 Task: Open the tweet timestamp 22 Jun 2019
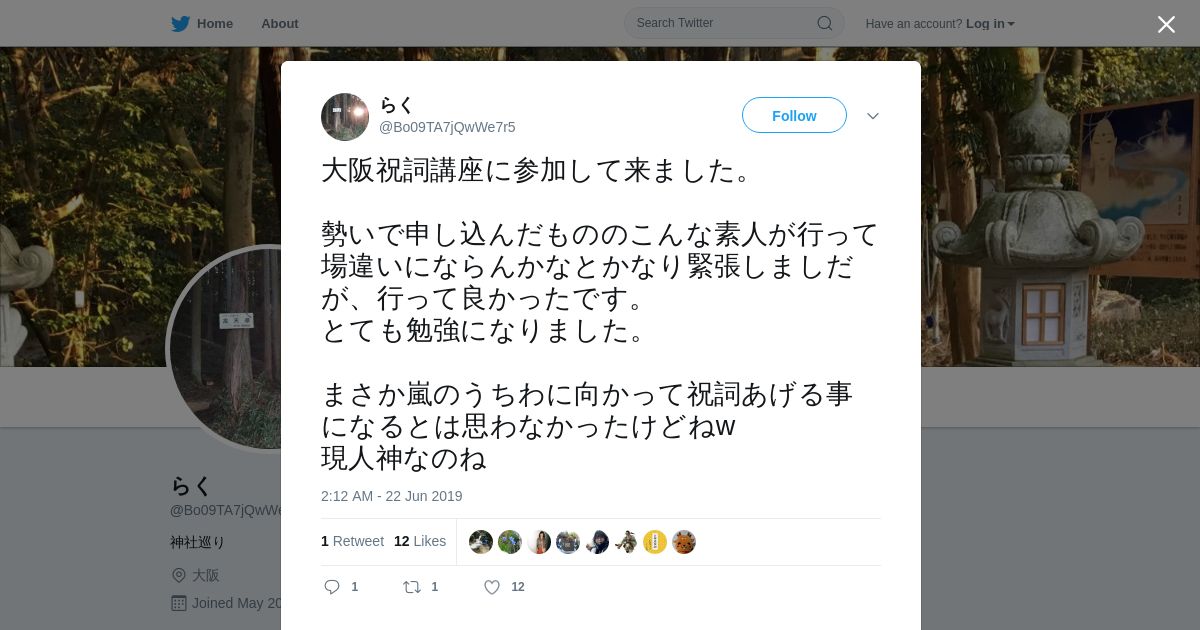coord(392,496)
